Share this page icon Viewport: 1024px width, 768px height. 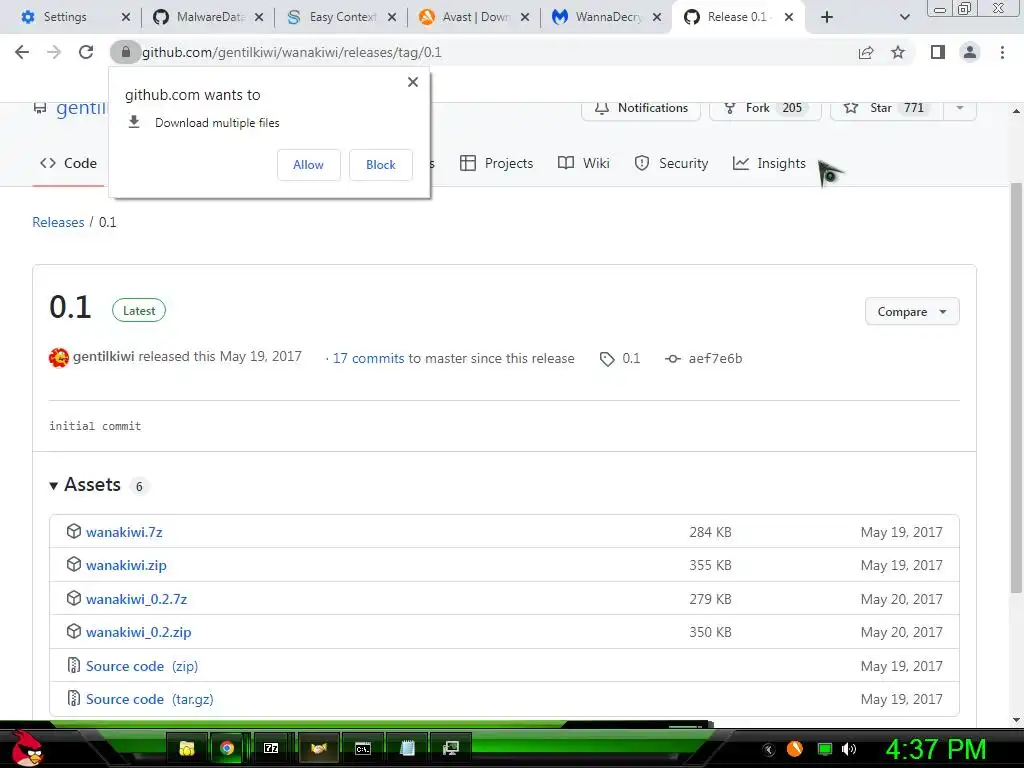(866, 52)
